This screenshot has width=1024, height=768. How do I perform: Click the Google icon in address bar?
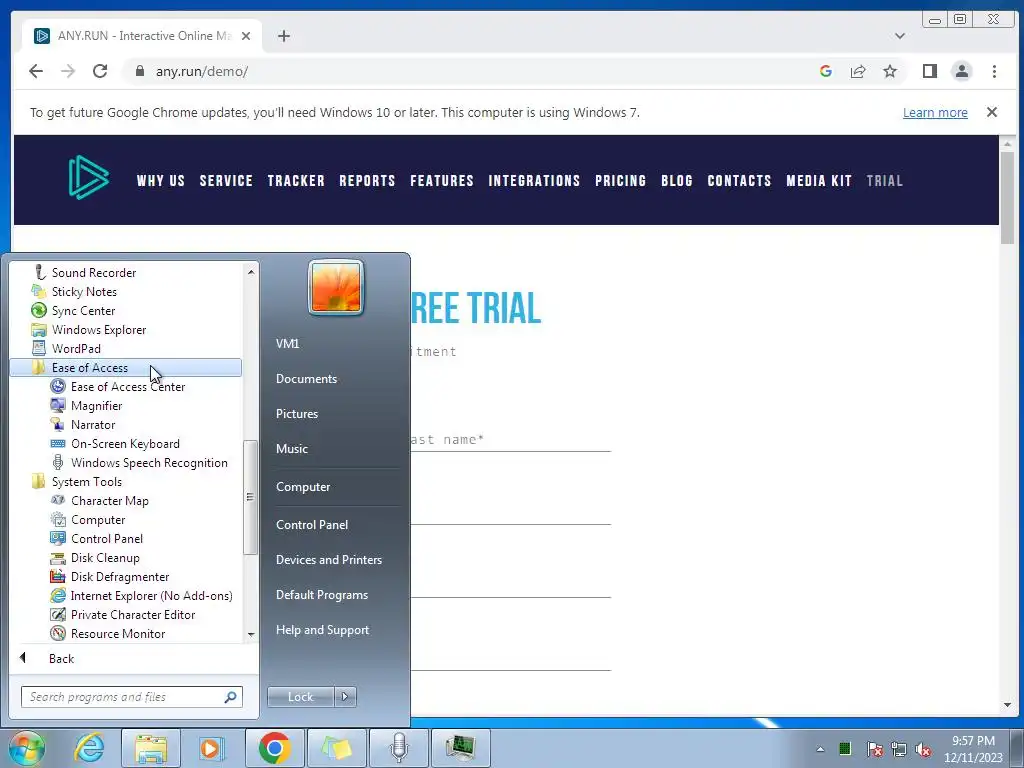coord(825,71)
